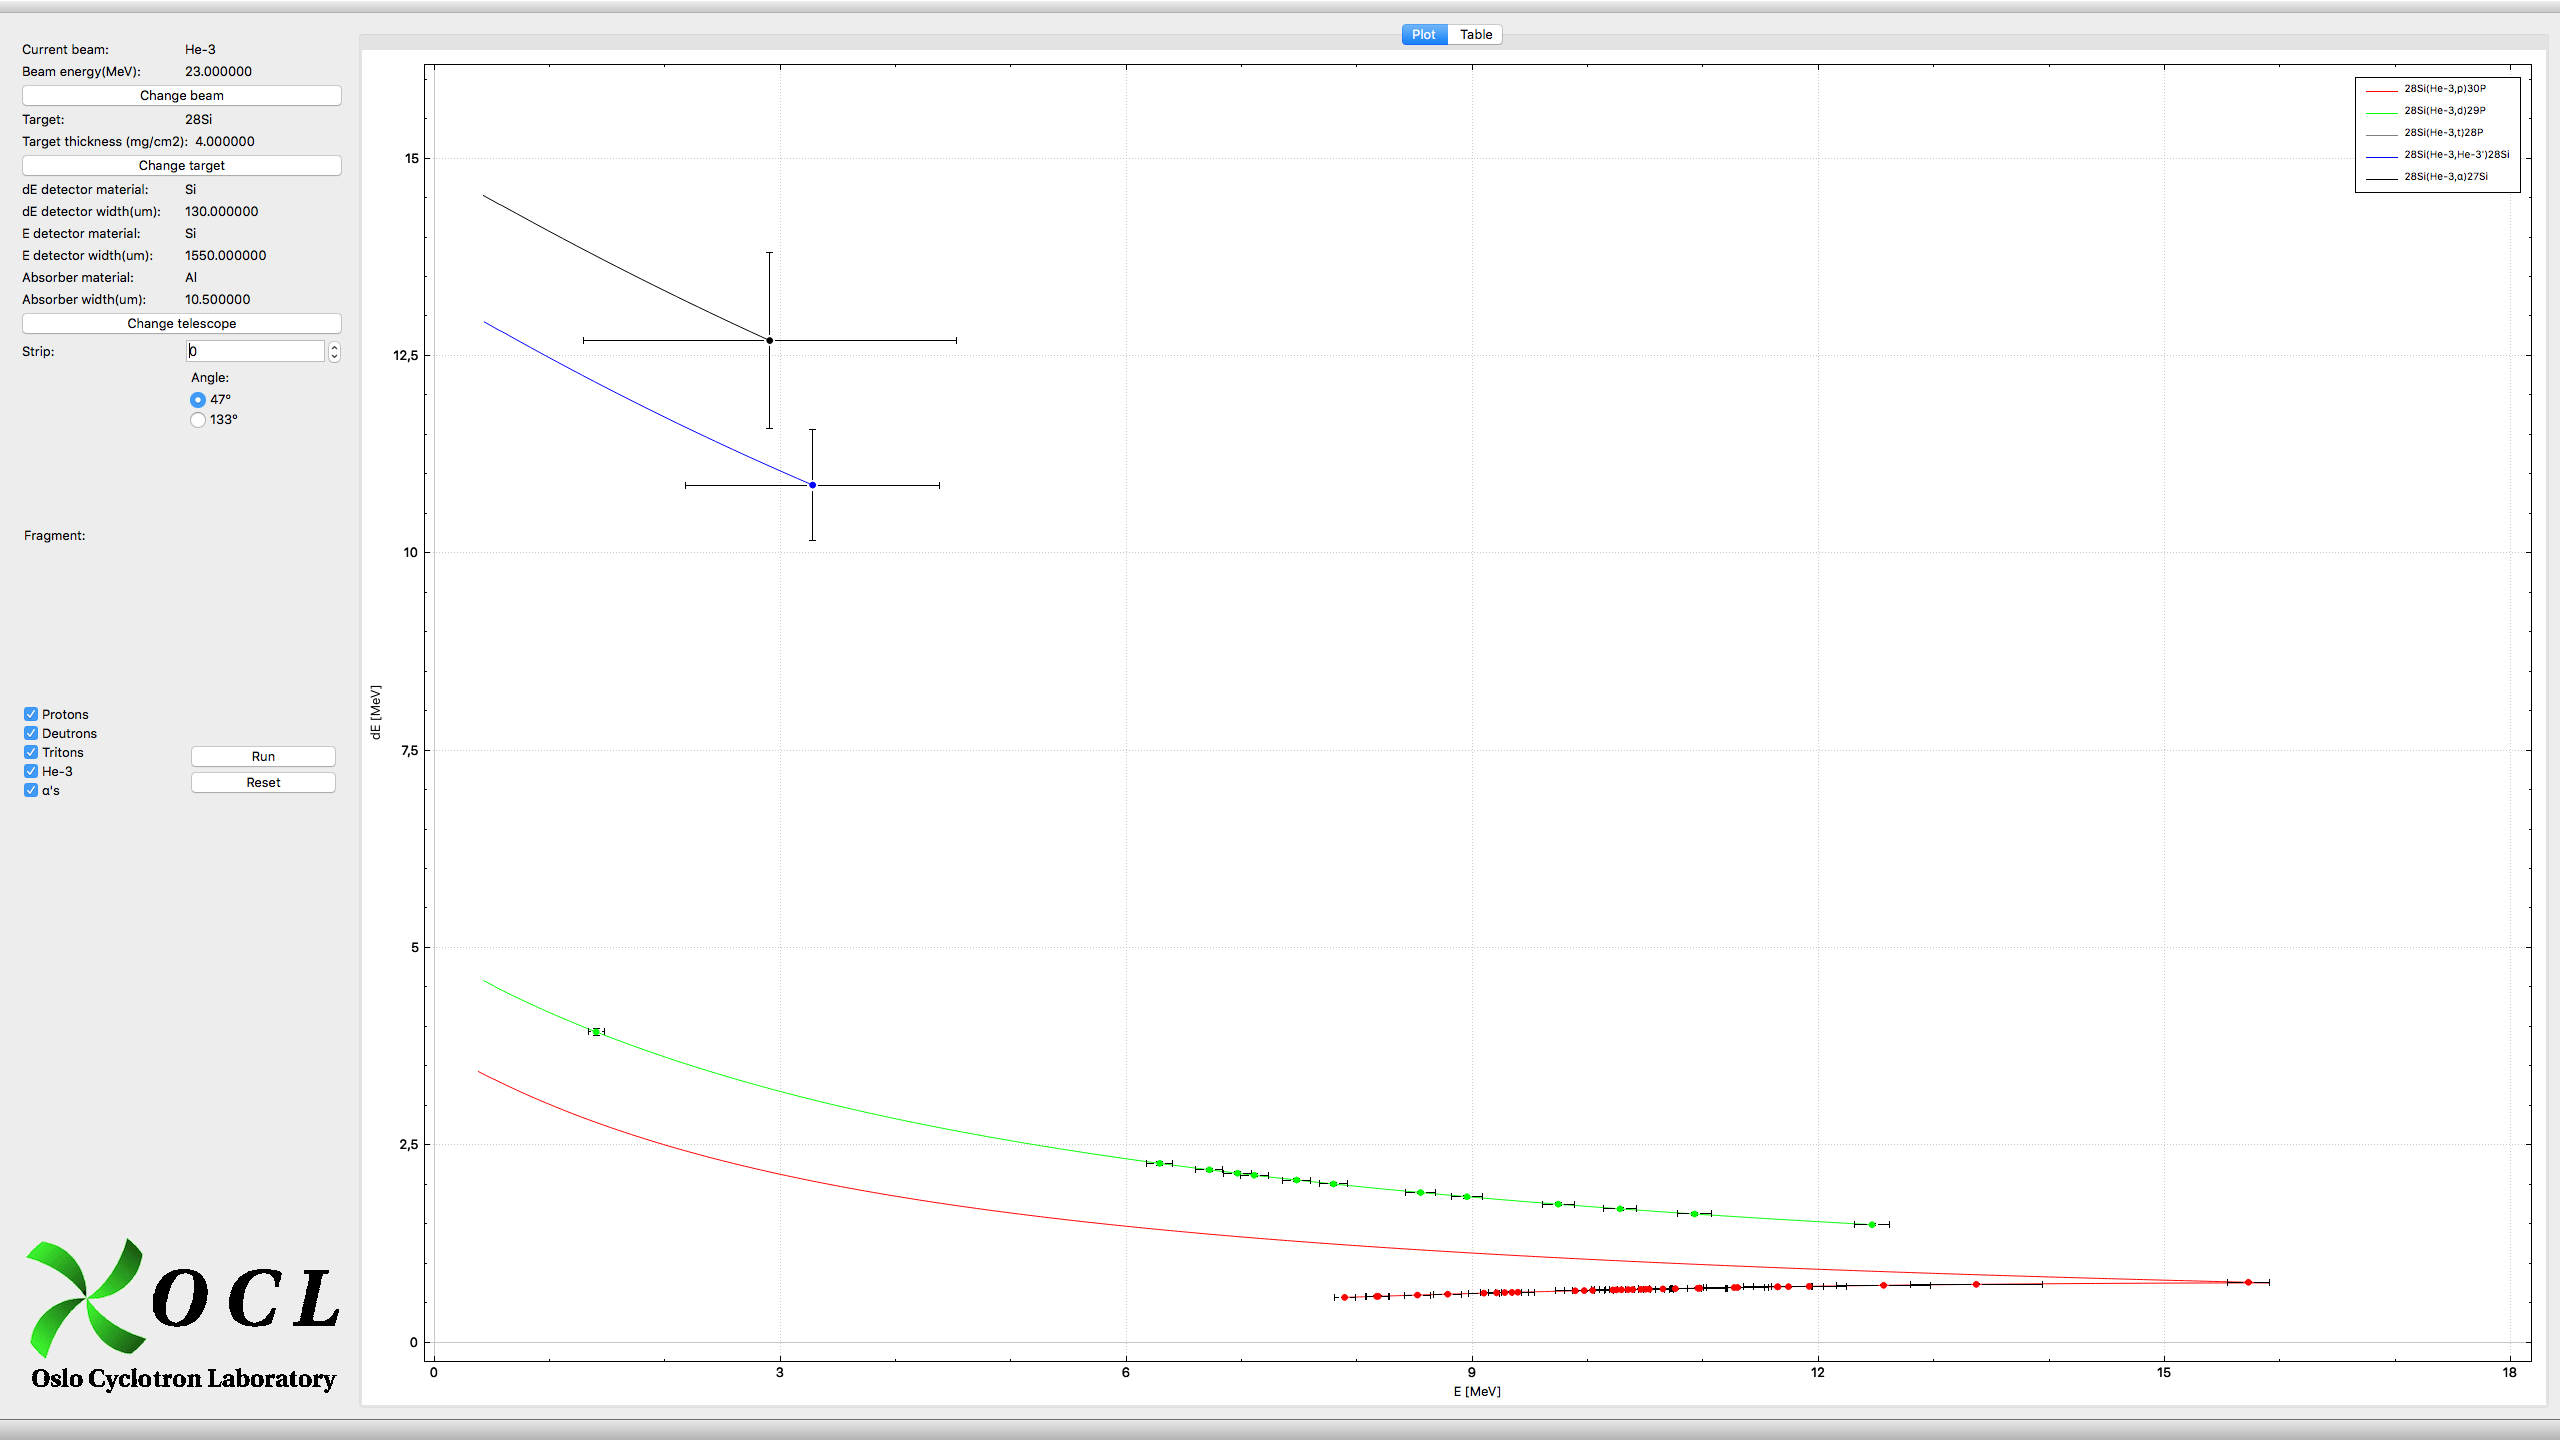Screen dimensions: 2560x1440
Task: Click the Oslo Cyclotron Laboratory logo
Action: (x=182, y=1313)
